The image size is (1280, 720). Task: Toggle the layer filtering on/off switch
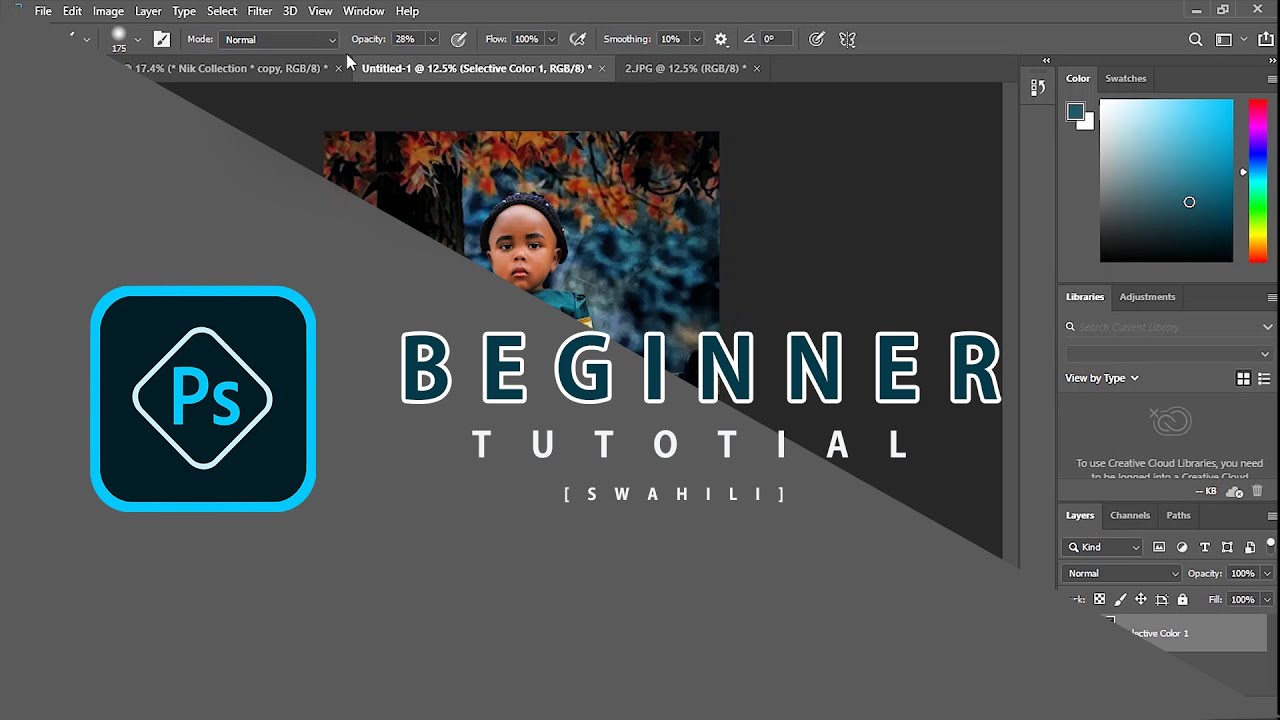pos(1271,545)
